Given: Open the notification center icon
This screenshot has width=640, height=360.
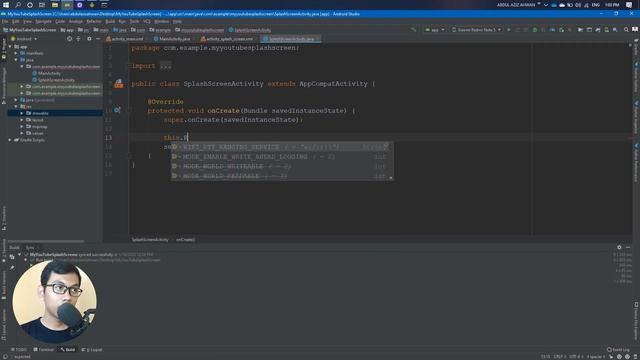Looking at the screenshot, I should (629, 5).
